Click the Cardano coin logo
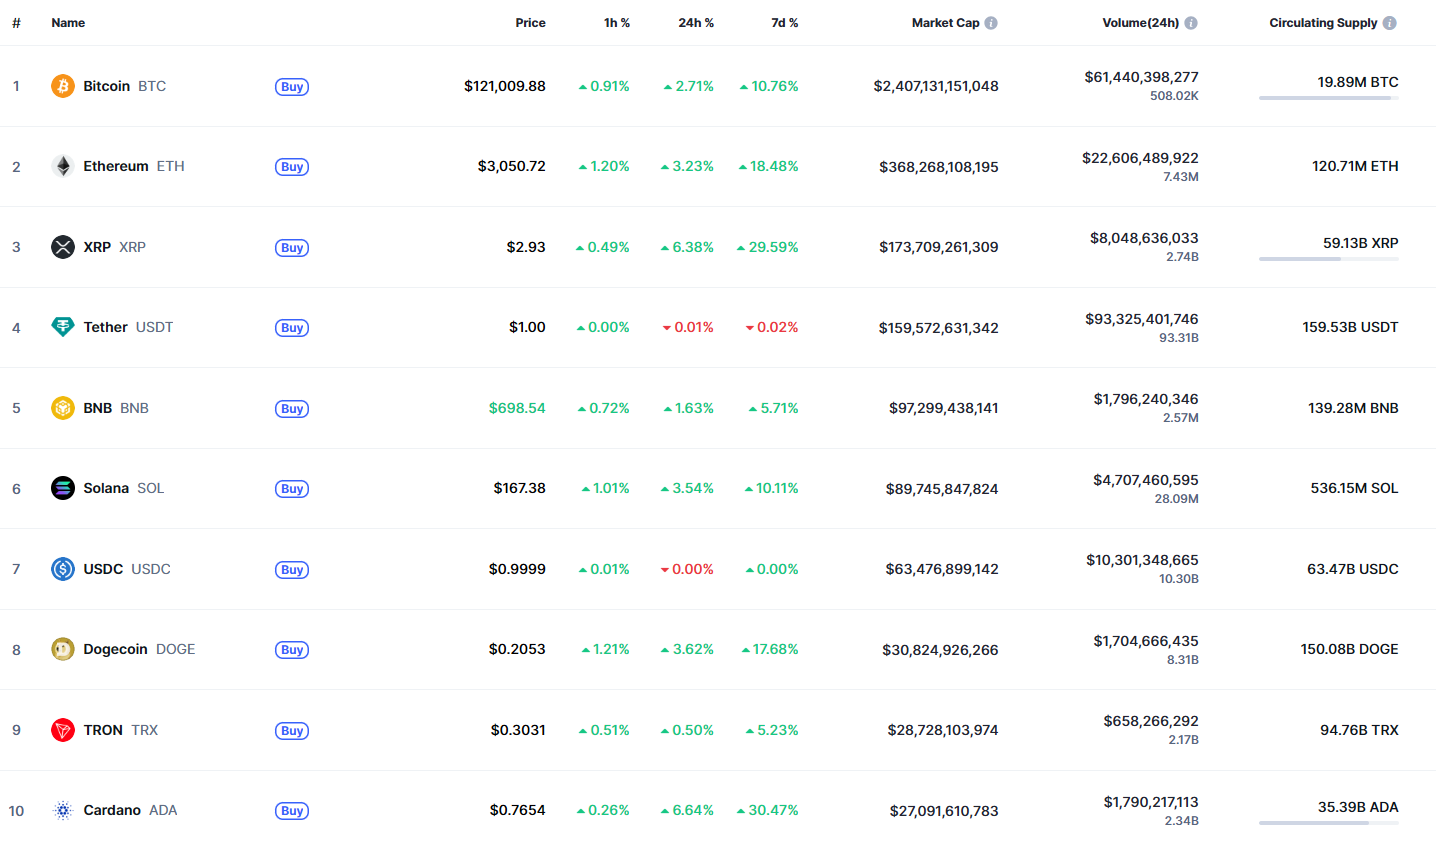Viewport: 1436px width, 844px height. [63, 810]
